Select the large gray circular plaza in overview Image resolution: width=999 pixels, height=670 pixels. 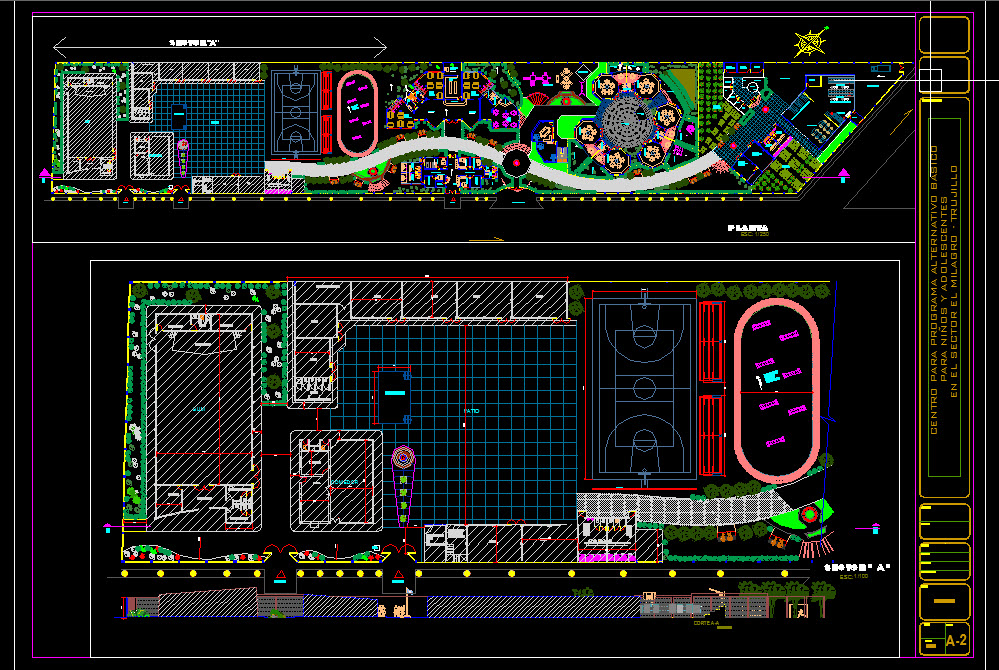click(x=628, y=123)
